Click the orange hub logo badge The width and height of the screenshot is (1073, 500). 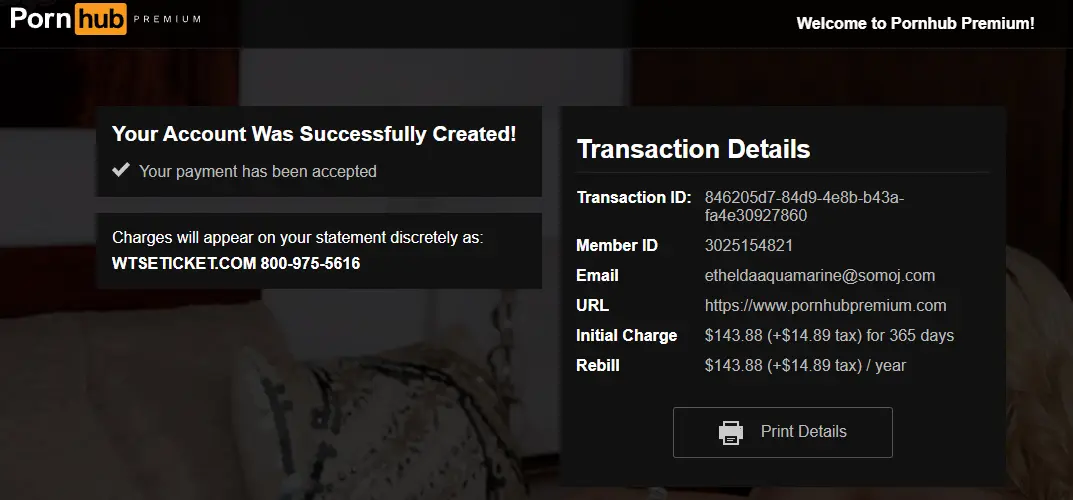[101, 18]
